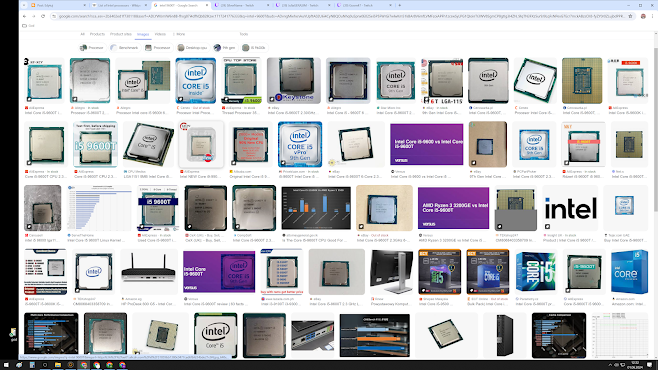
Task: Open the Core i5 vPro 9th Gen thumbnail
Action: tap(300, 144)
